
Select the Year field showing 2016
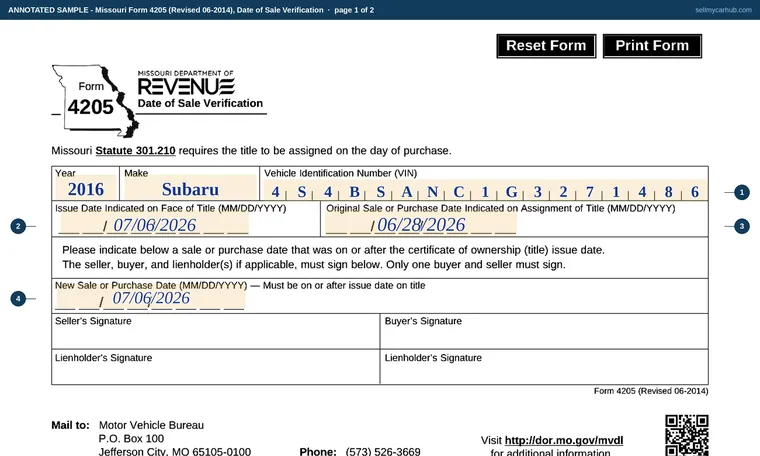[86, 189]
